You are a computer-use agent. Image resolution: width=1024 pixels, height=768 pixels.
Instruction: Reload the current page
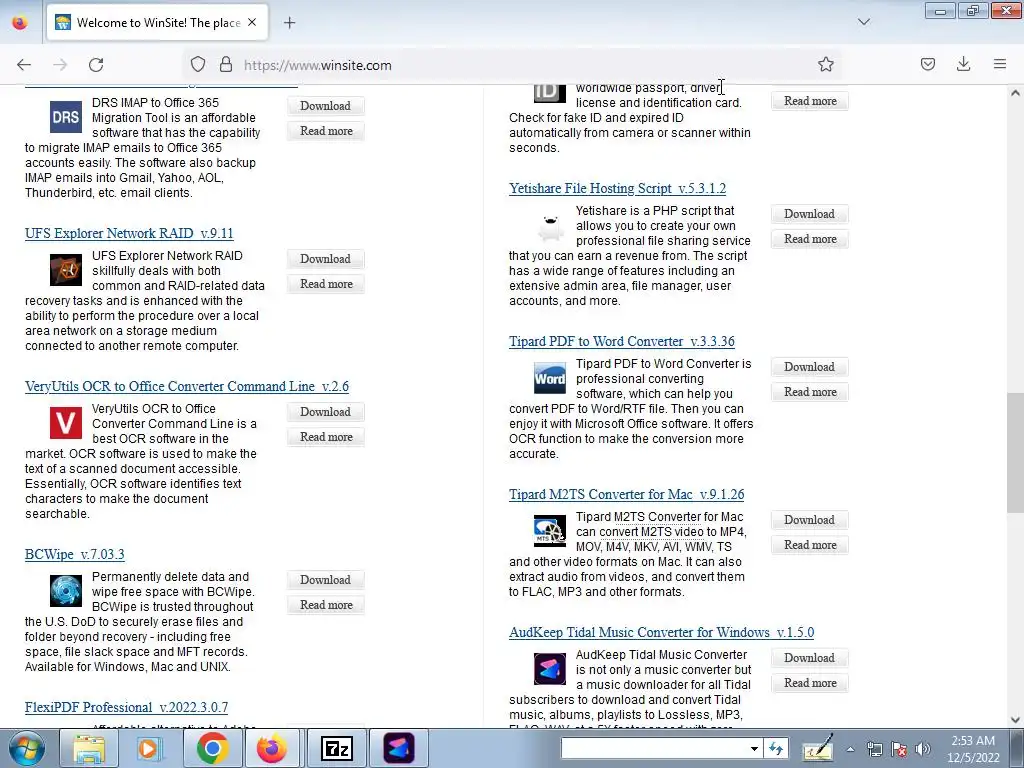click(x=96, y=65)
